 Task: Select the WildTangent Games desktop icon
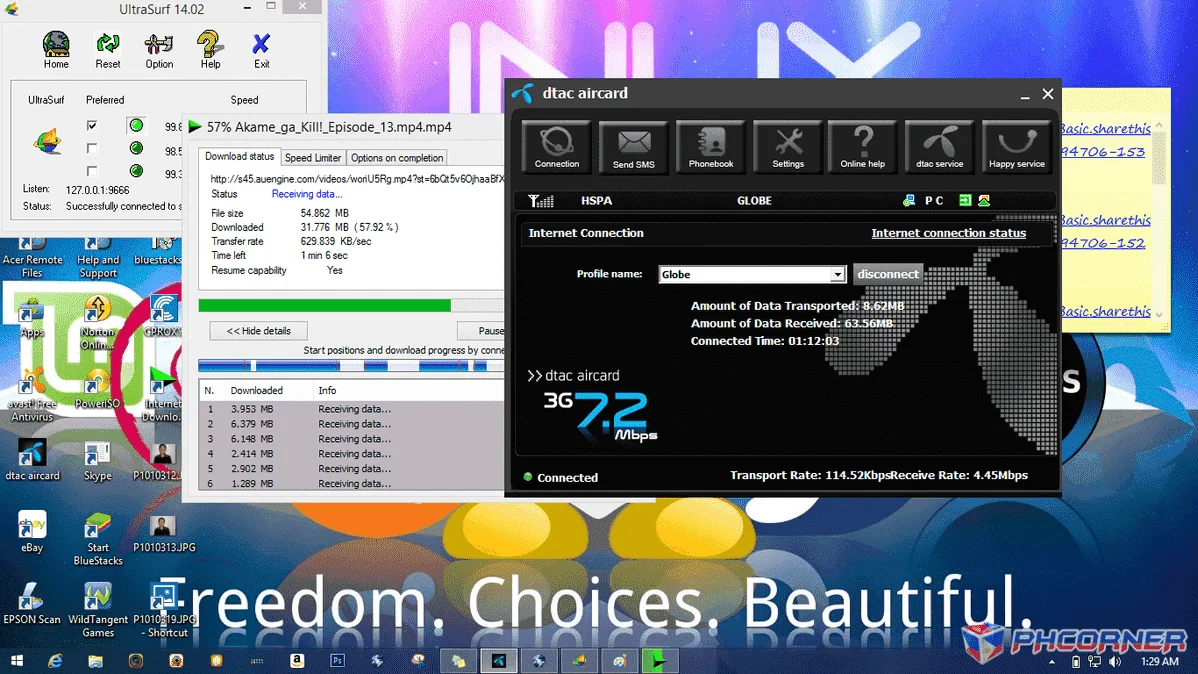tap(98, 611)
